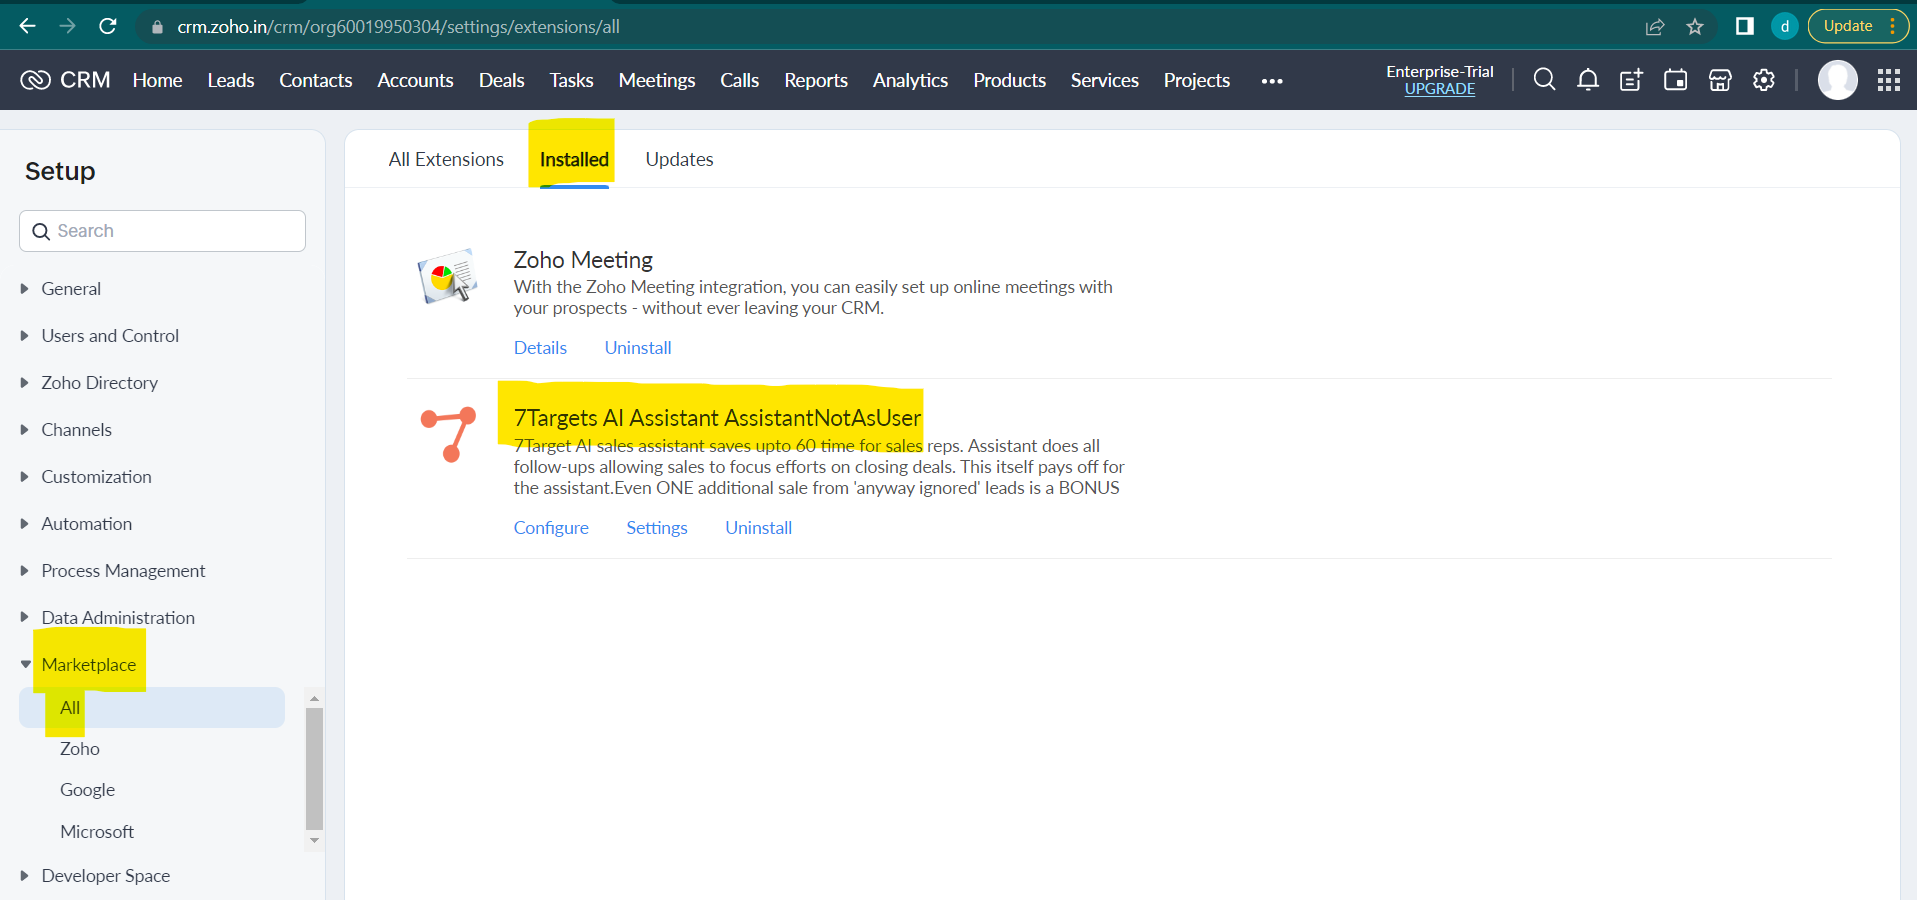Expand the General settings section
The width and height of the screenshot is (1917, 900).
71,289
